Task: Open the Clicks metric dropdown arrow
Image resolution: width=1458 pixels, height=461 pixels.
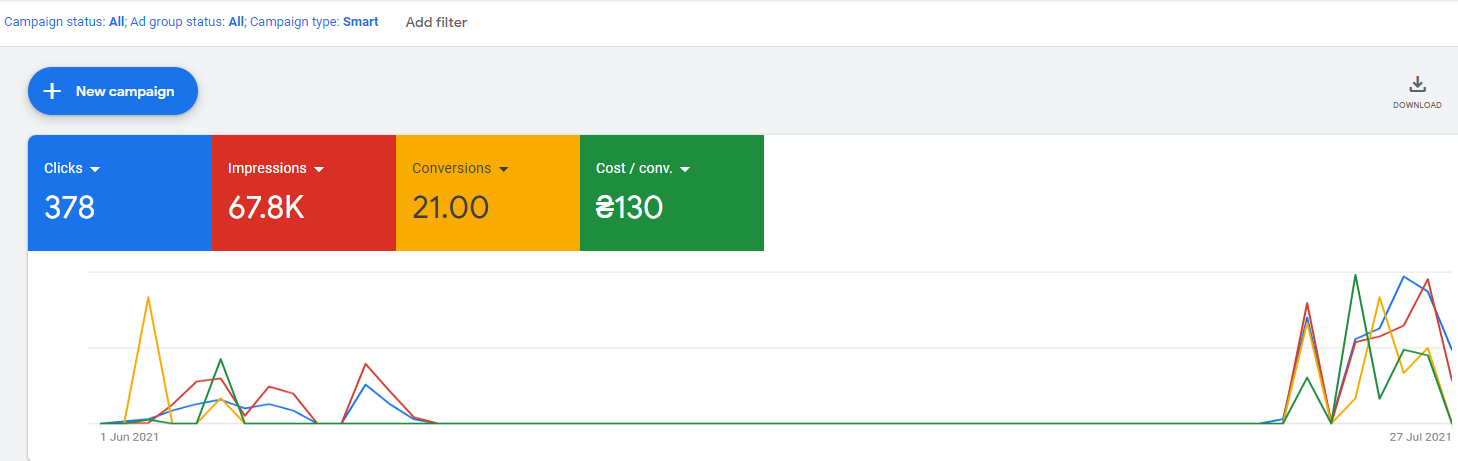Action: [95, 169]
